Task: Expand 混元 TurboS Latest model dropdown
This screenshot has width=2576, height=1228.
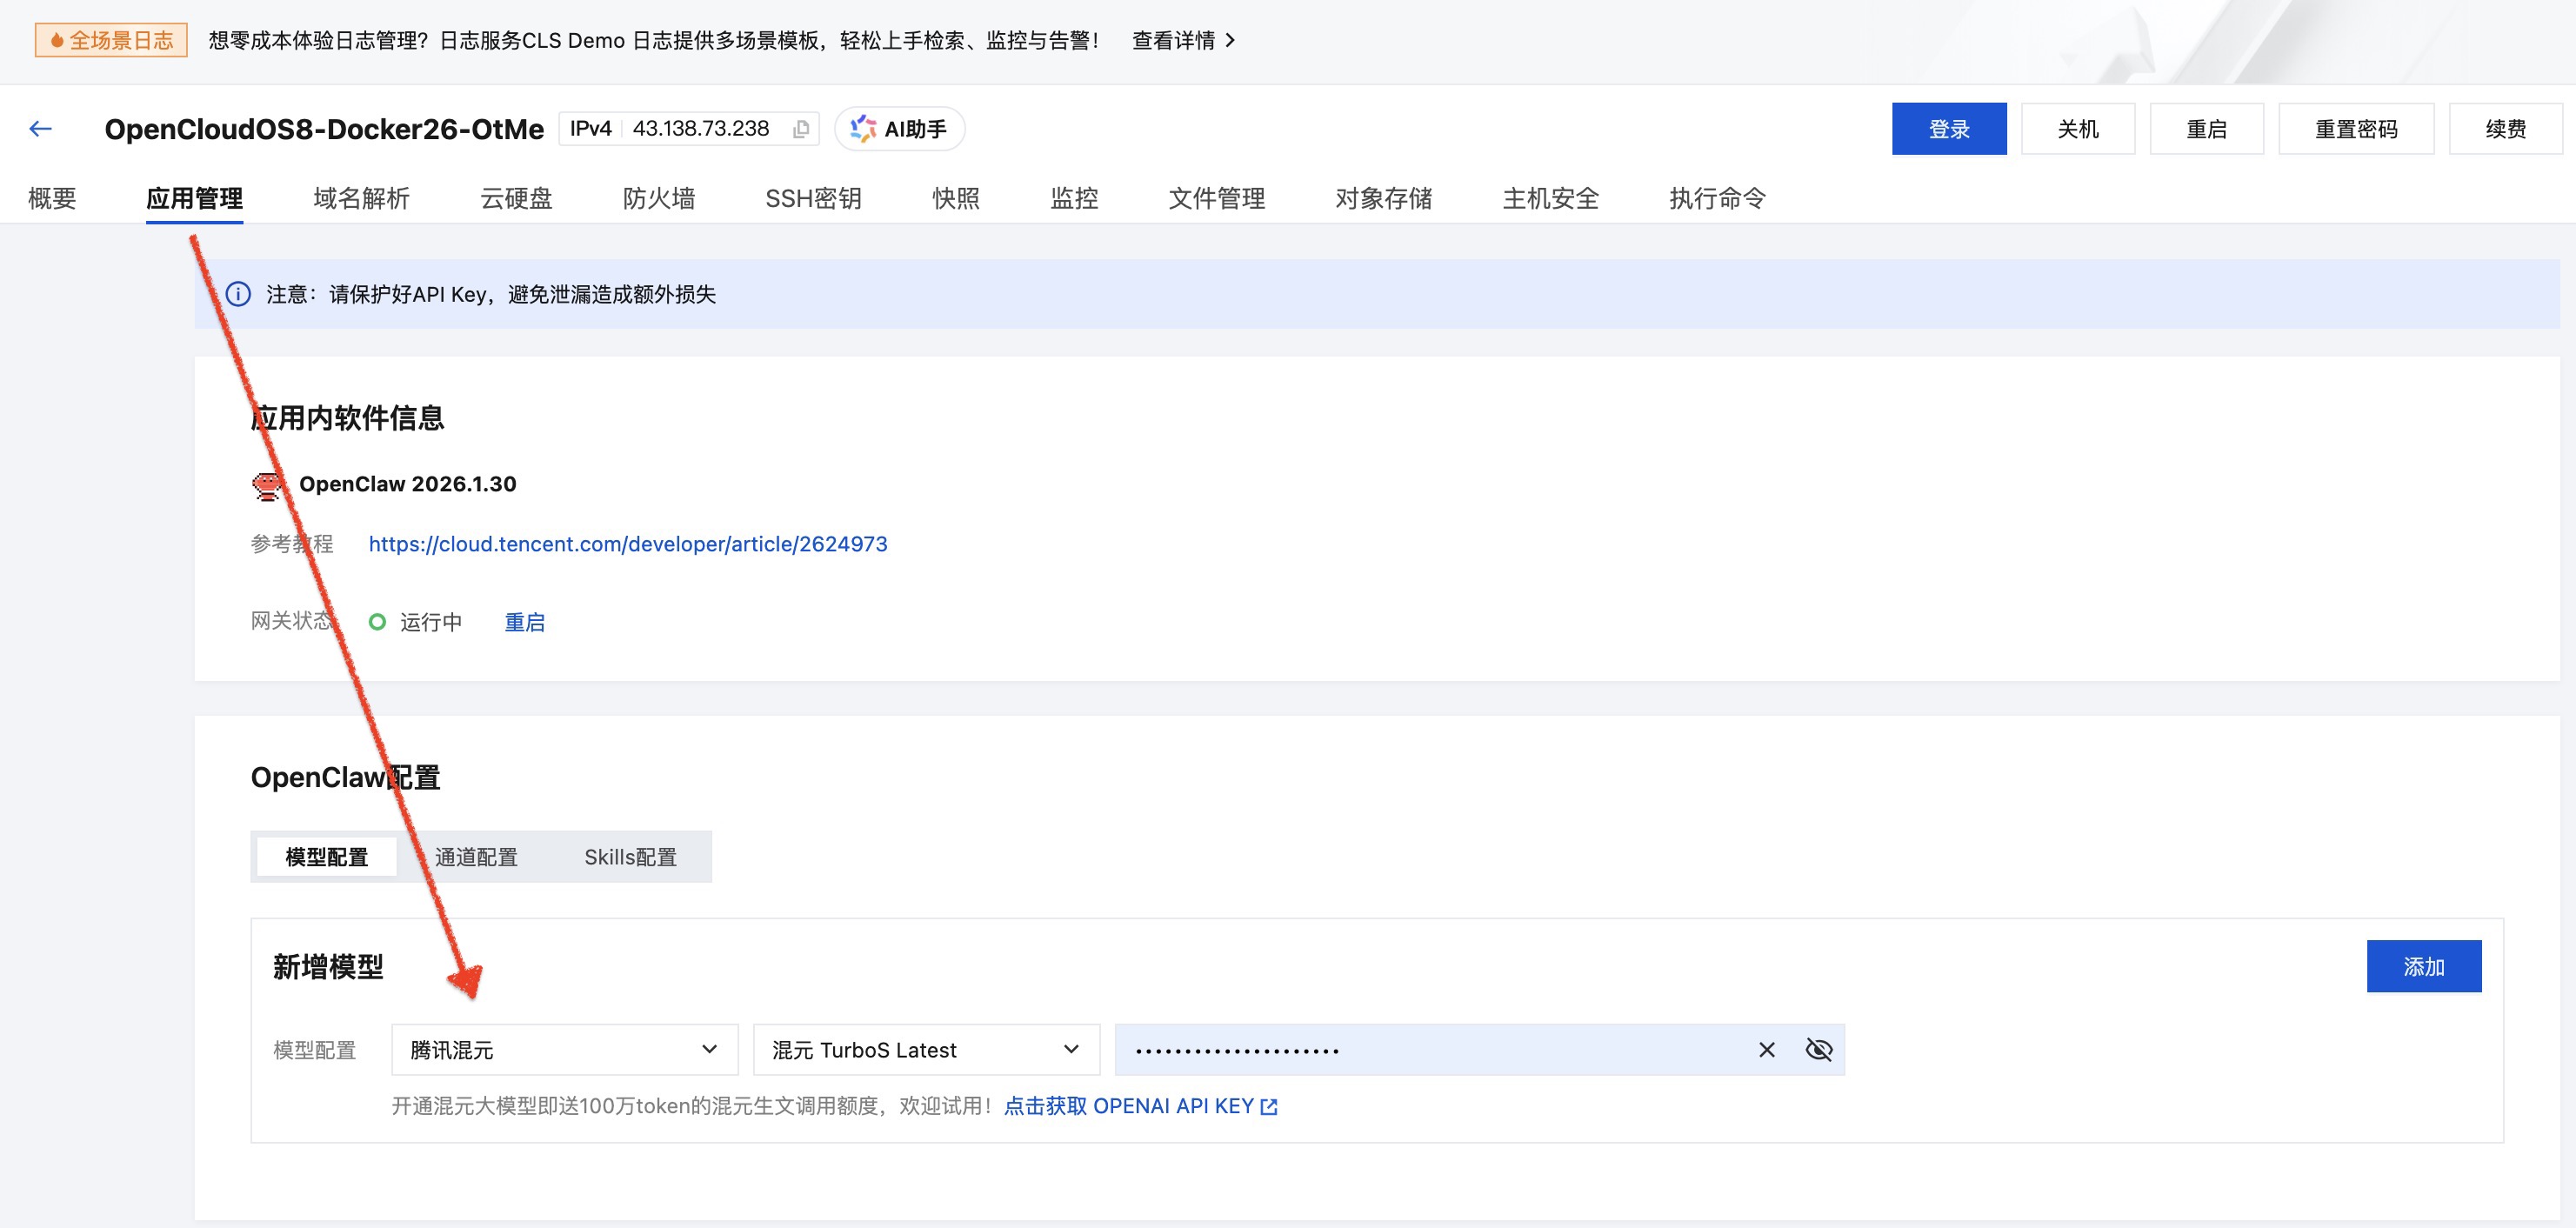Action: tap(925, 1050)
